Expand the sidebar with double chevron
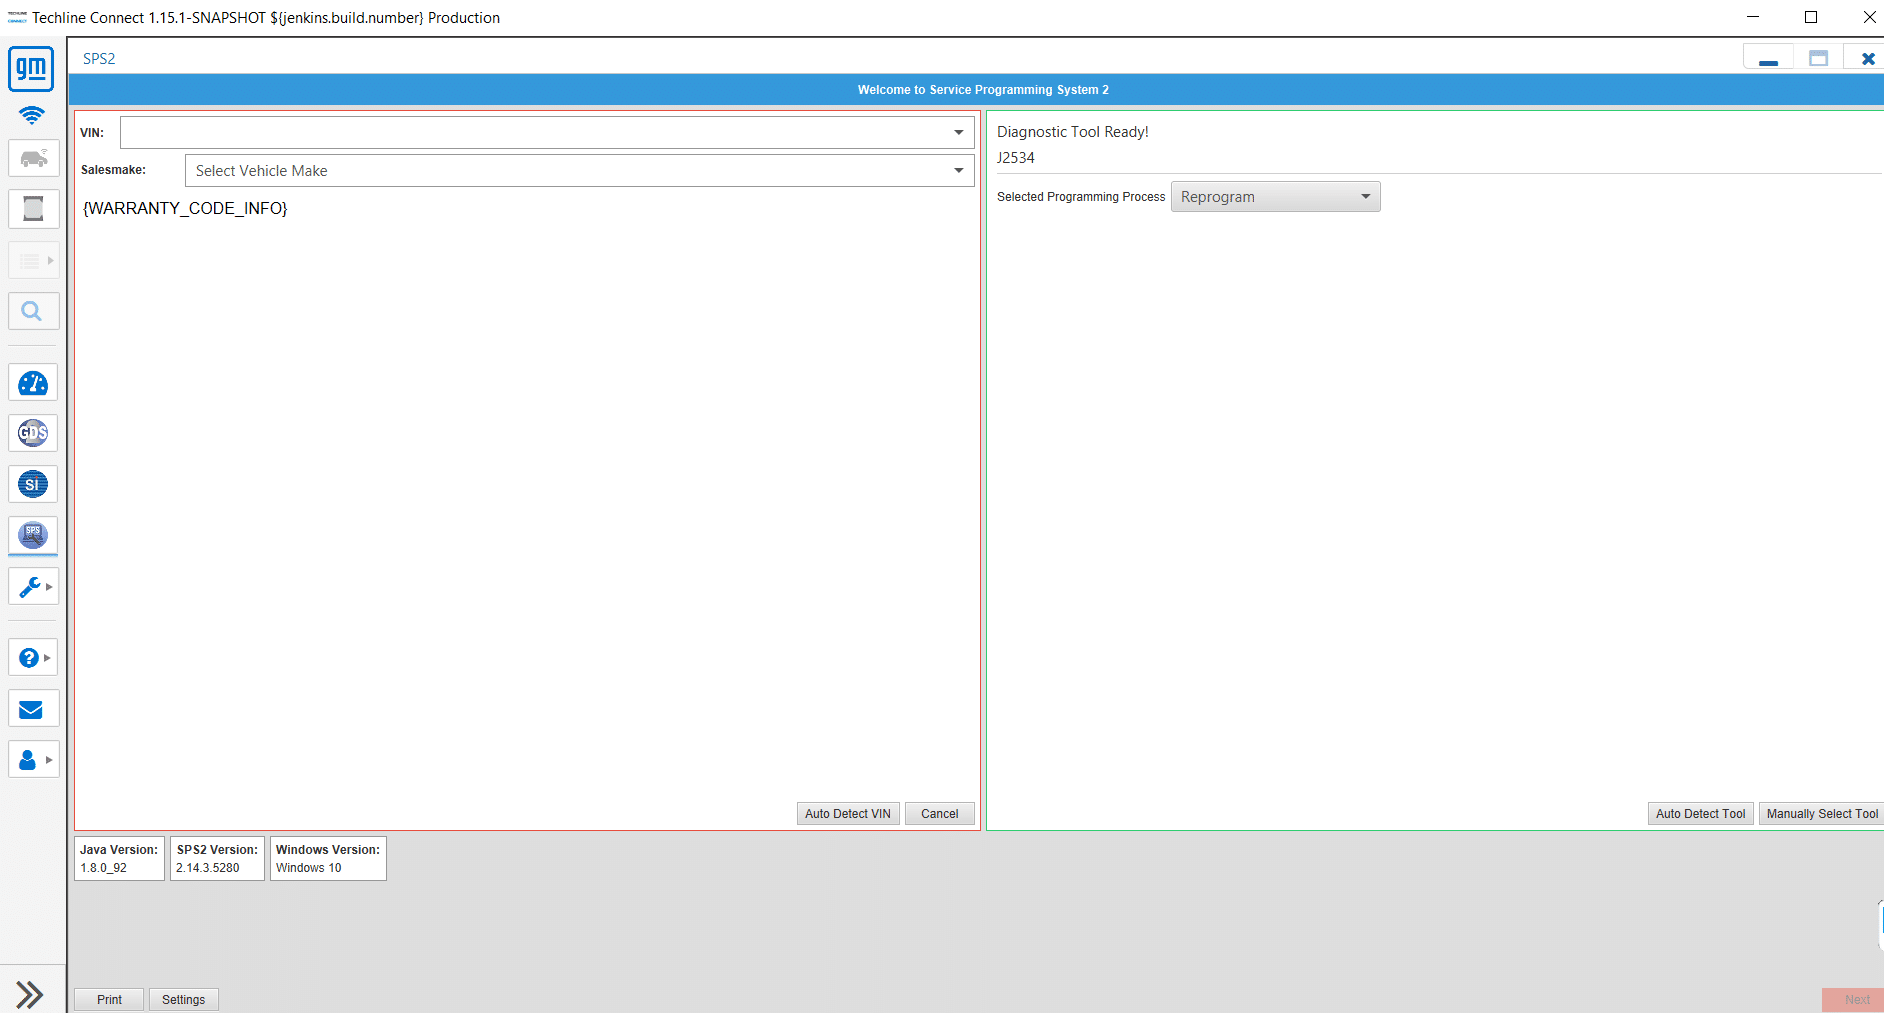Screen dimensions: 1884x1013 (x=30, y=994)
